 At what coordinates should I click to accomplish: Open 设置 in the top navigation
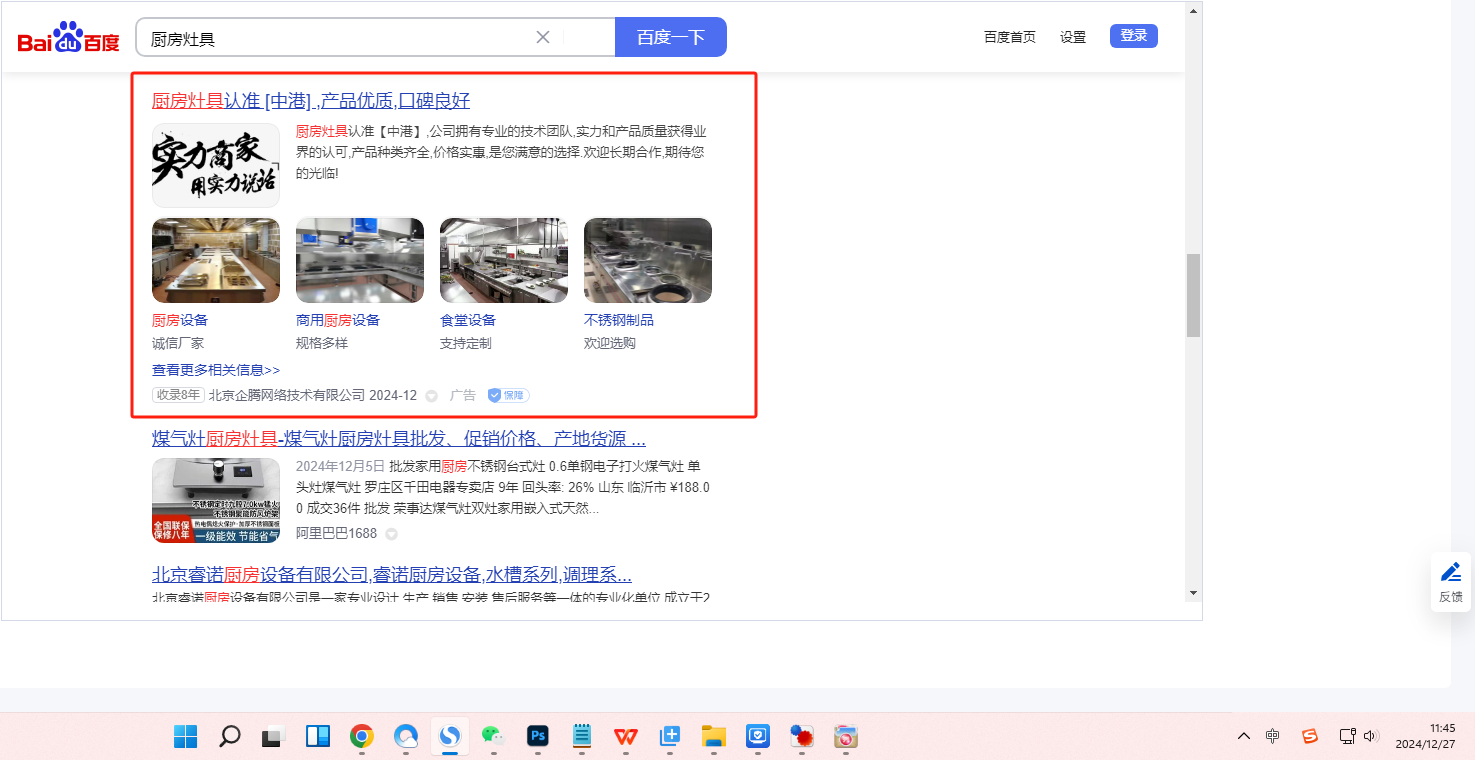coord(1073,37)
